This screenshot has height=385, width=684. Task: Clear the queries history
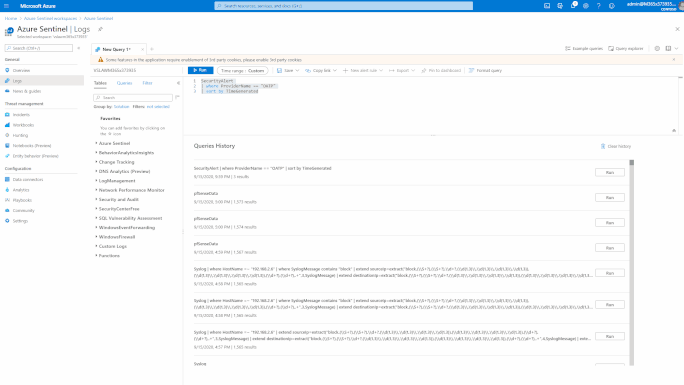pos(616,147)
